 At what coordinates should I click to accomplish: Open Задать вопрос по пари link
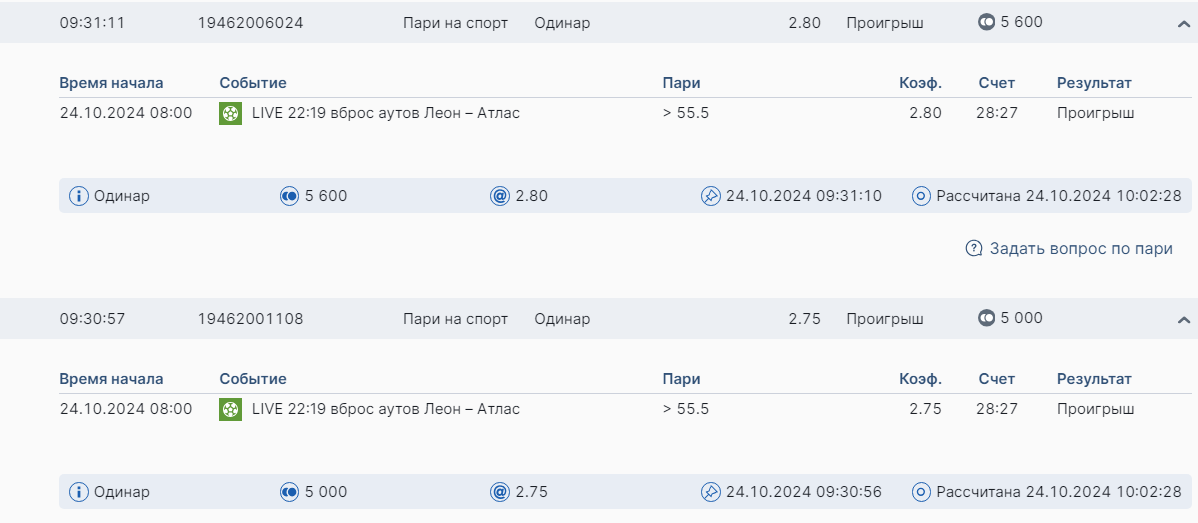[1081, 249]
